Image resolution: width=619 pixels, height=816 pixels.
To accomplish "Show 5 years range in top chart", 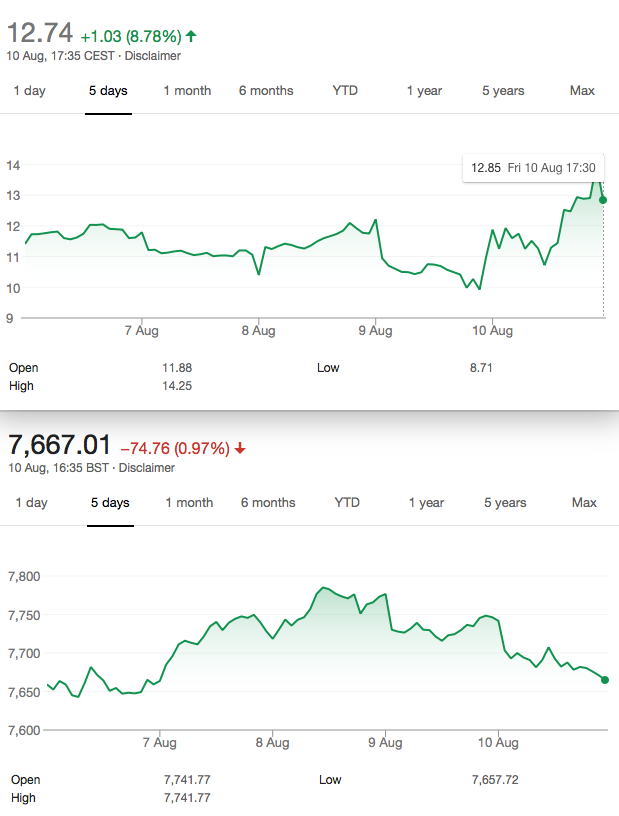I will click(503, 91).
